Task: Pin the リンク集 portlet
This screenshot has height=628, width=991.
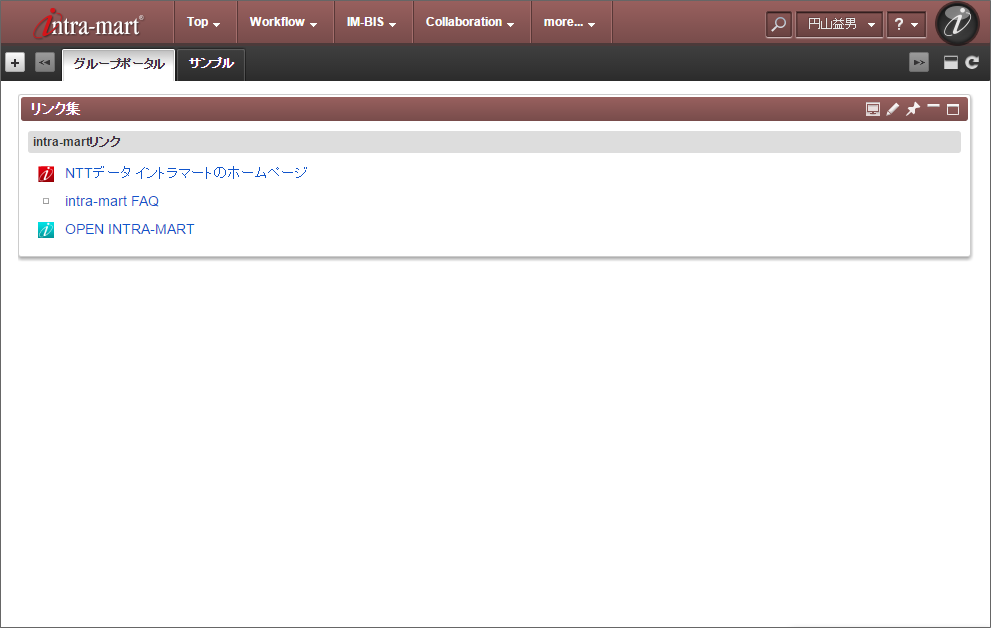Action: (913, 109)
